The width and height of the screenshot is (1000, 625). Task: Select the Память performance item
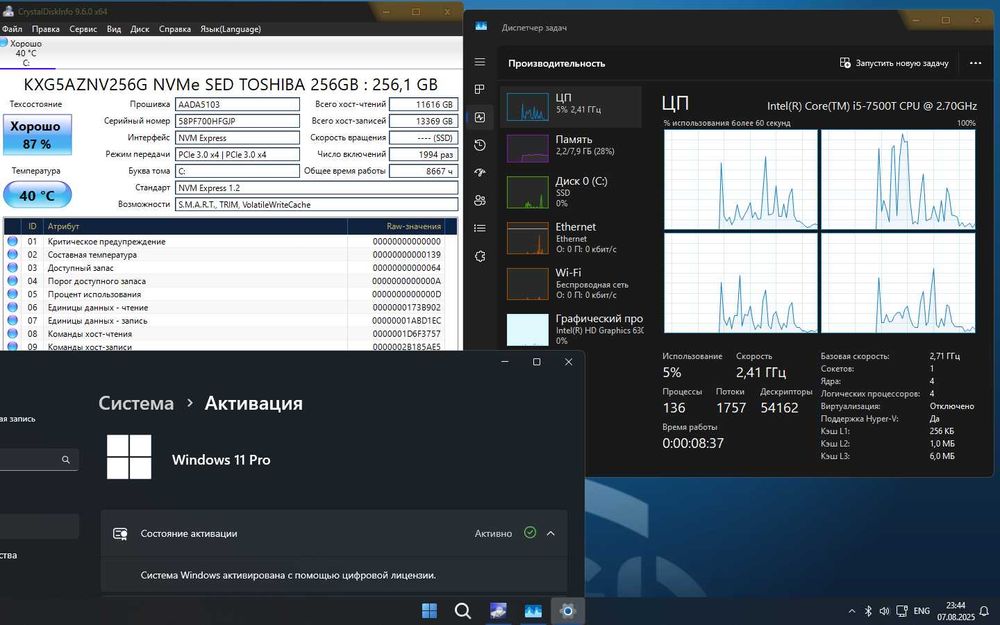point(571,147)
